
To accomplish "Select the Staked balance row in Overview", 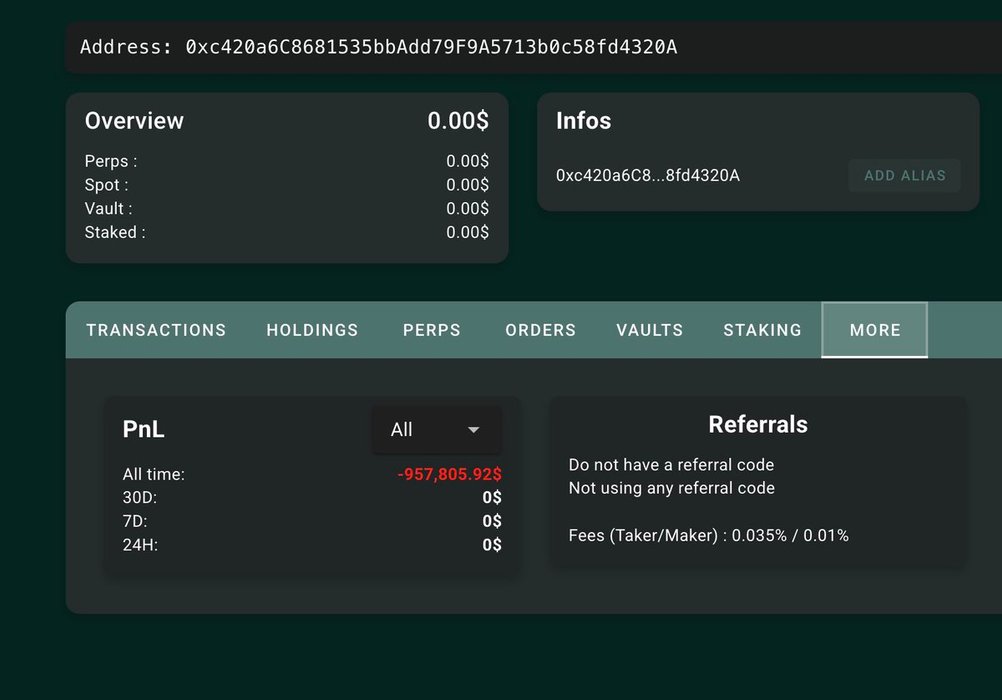I will pos(286,232).
